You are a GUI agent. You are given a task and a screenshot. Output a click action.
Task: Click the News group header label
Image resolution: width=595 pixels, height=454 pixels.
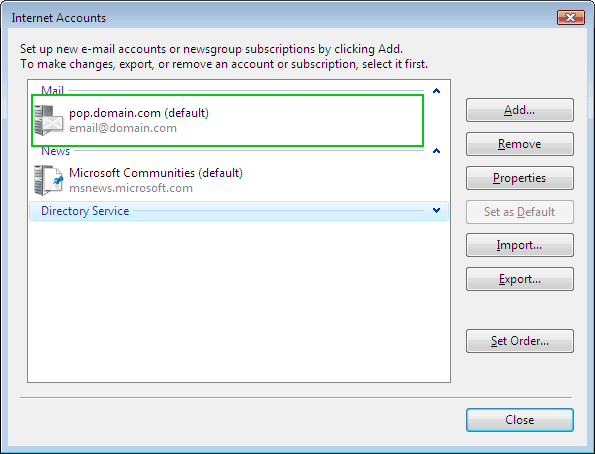click(55, 151)
